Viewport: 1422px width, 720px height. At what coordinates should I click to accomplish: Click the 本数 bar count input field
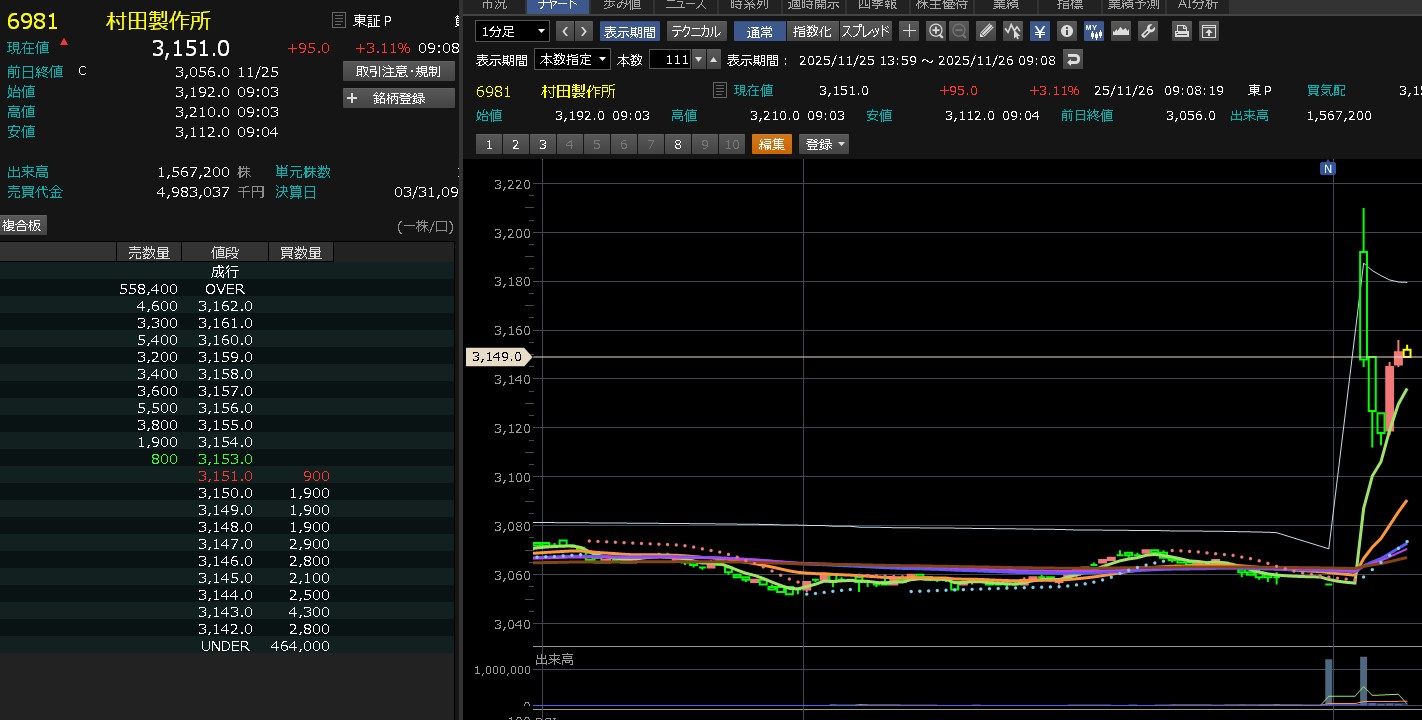(669, 60)
